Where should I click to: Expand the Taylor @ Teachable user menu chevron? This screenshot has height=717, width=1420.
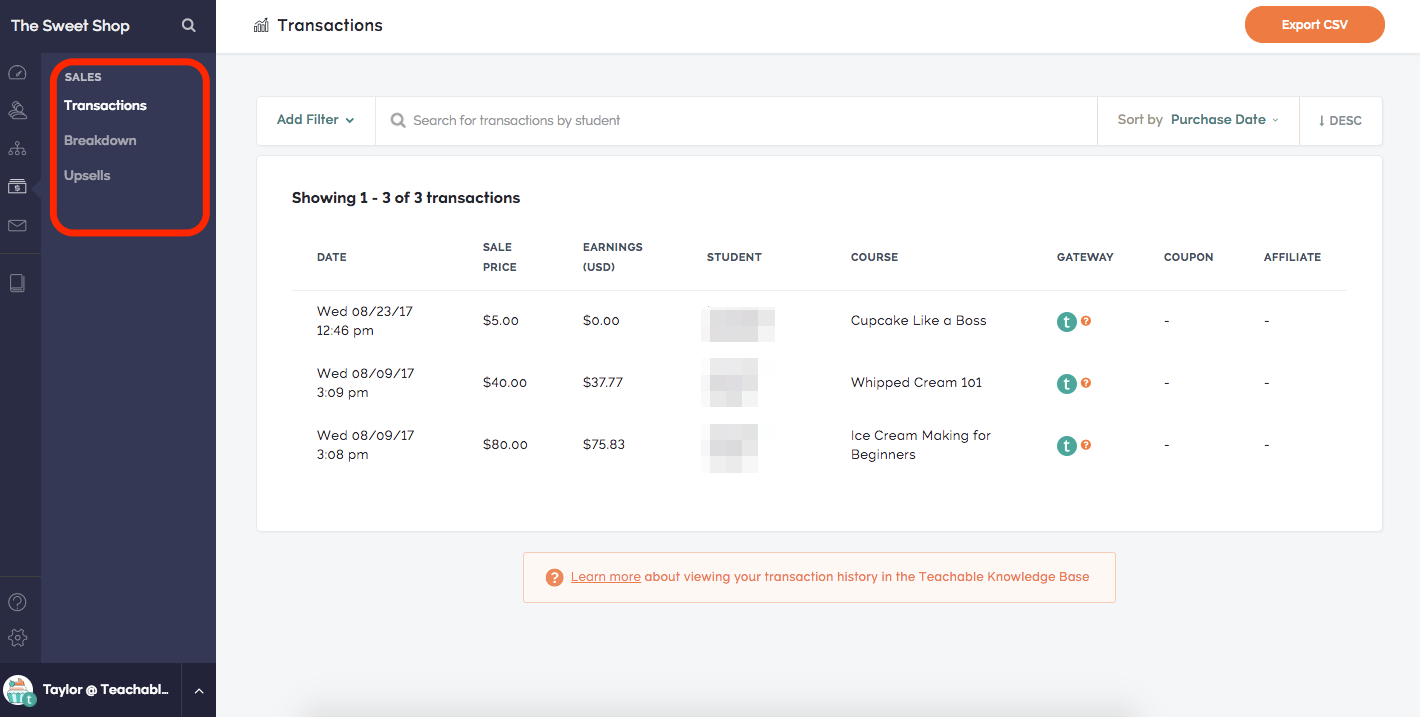point(198,691)
